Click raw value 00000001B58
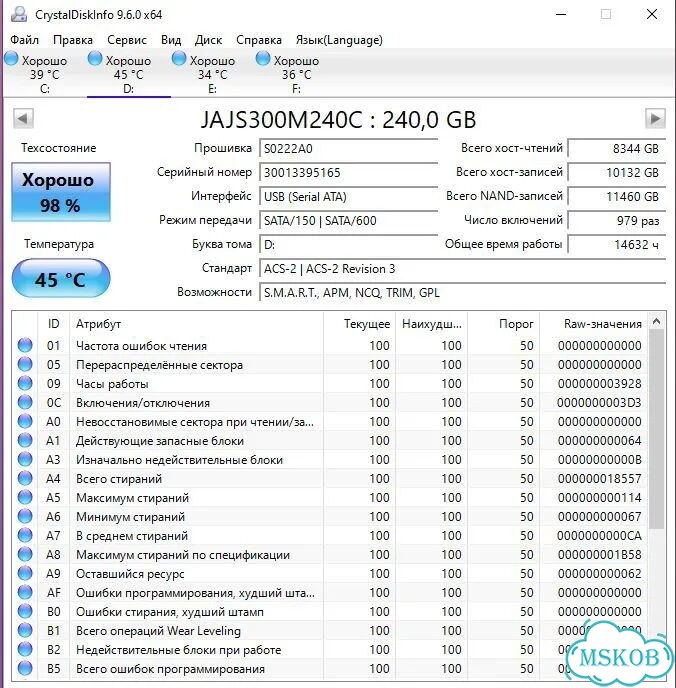This screenshot has width=676, height=688. pyautogui.click(x=600, y=555)
